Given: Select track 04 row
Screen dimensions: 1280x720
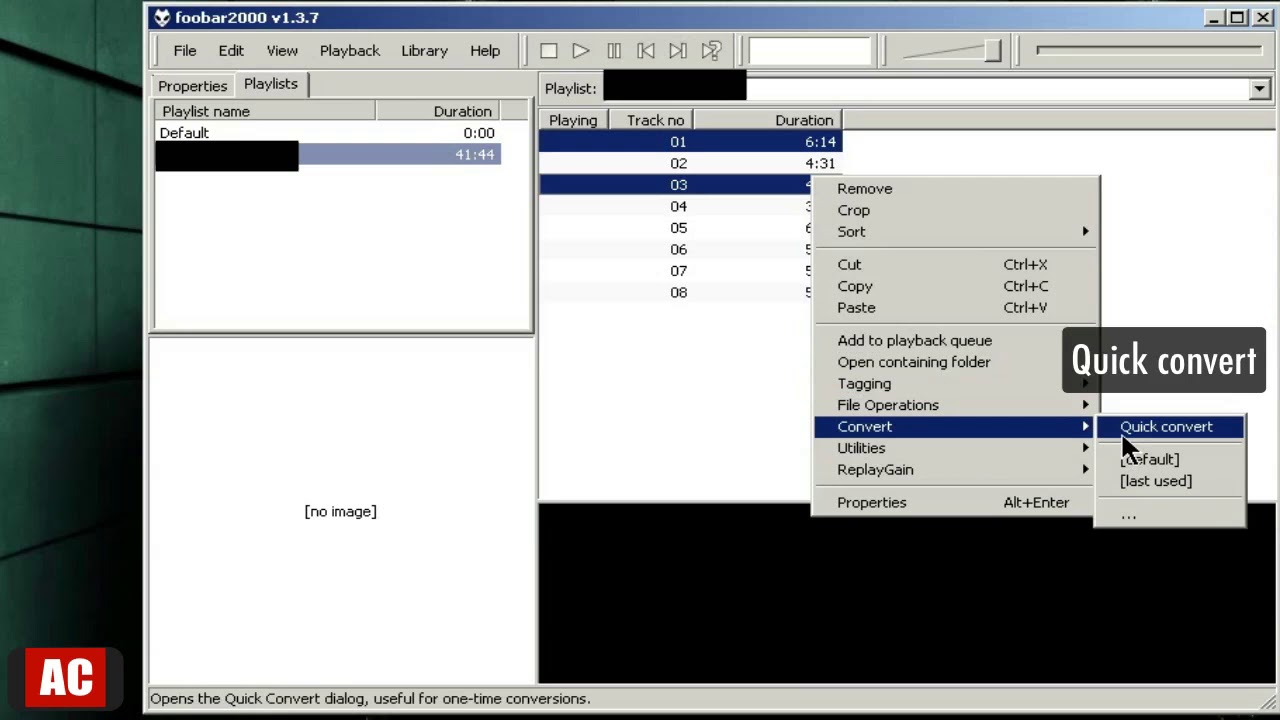Looking at the screenshot, I should [676, 207].
